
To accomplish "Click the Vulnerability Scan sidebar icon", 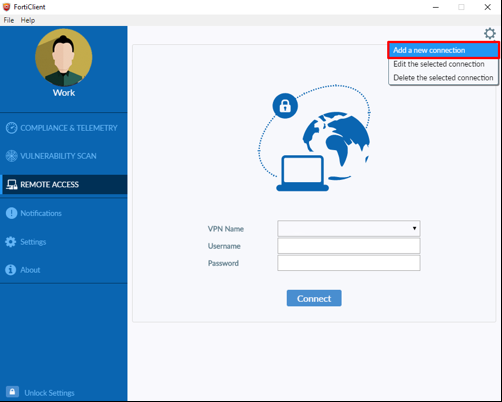I will [x=11, y=156].
